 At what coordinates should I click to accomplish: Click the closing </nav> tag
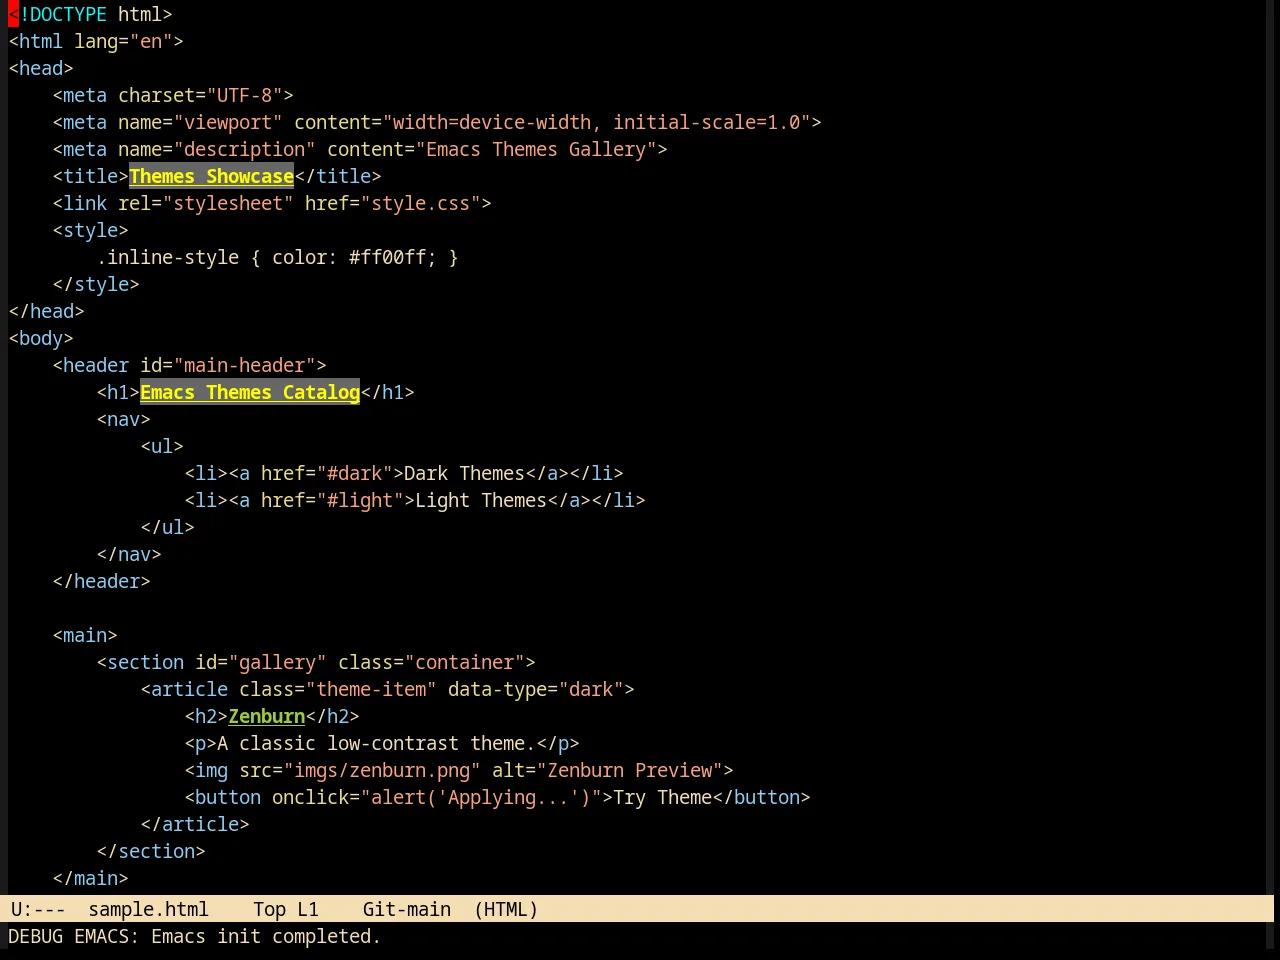(x=129, y=554)
